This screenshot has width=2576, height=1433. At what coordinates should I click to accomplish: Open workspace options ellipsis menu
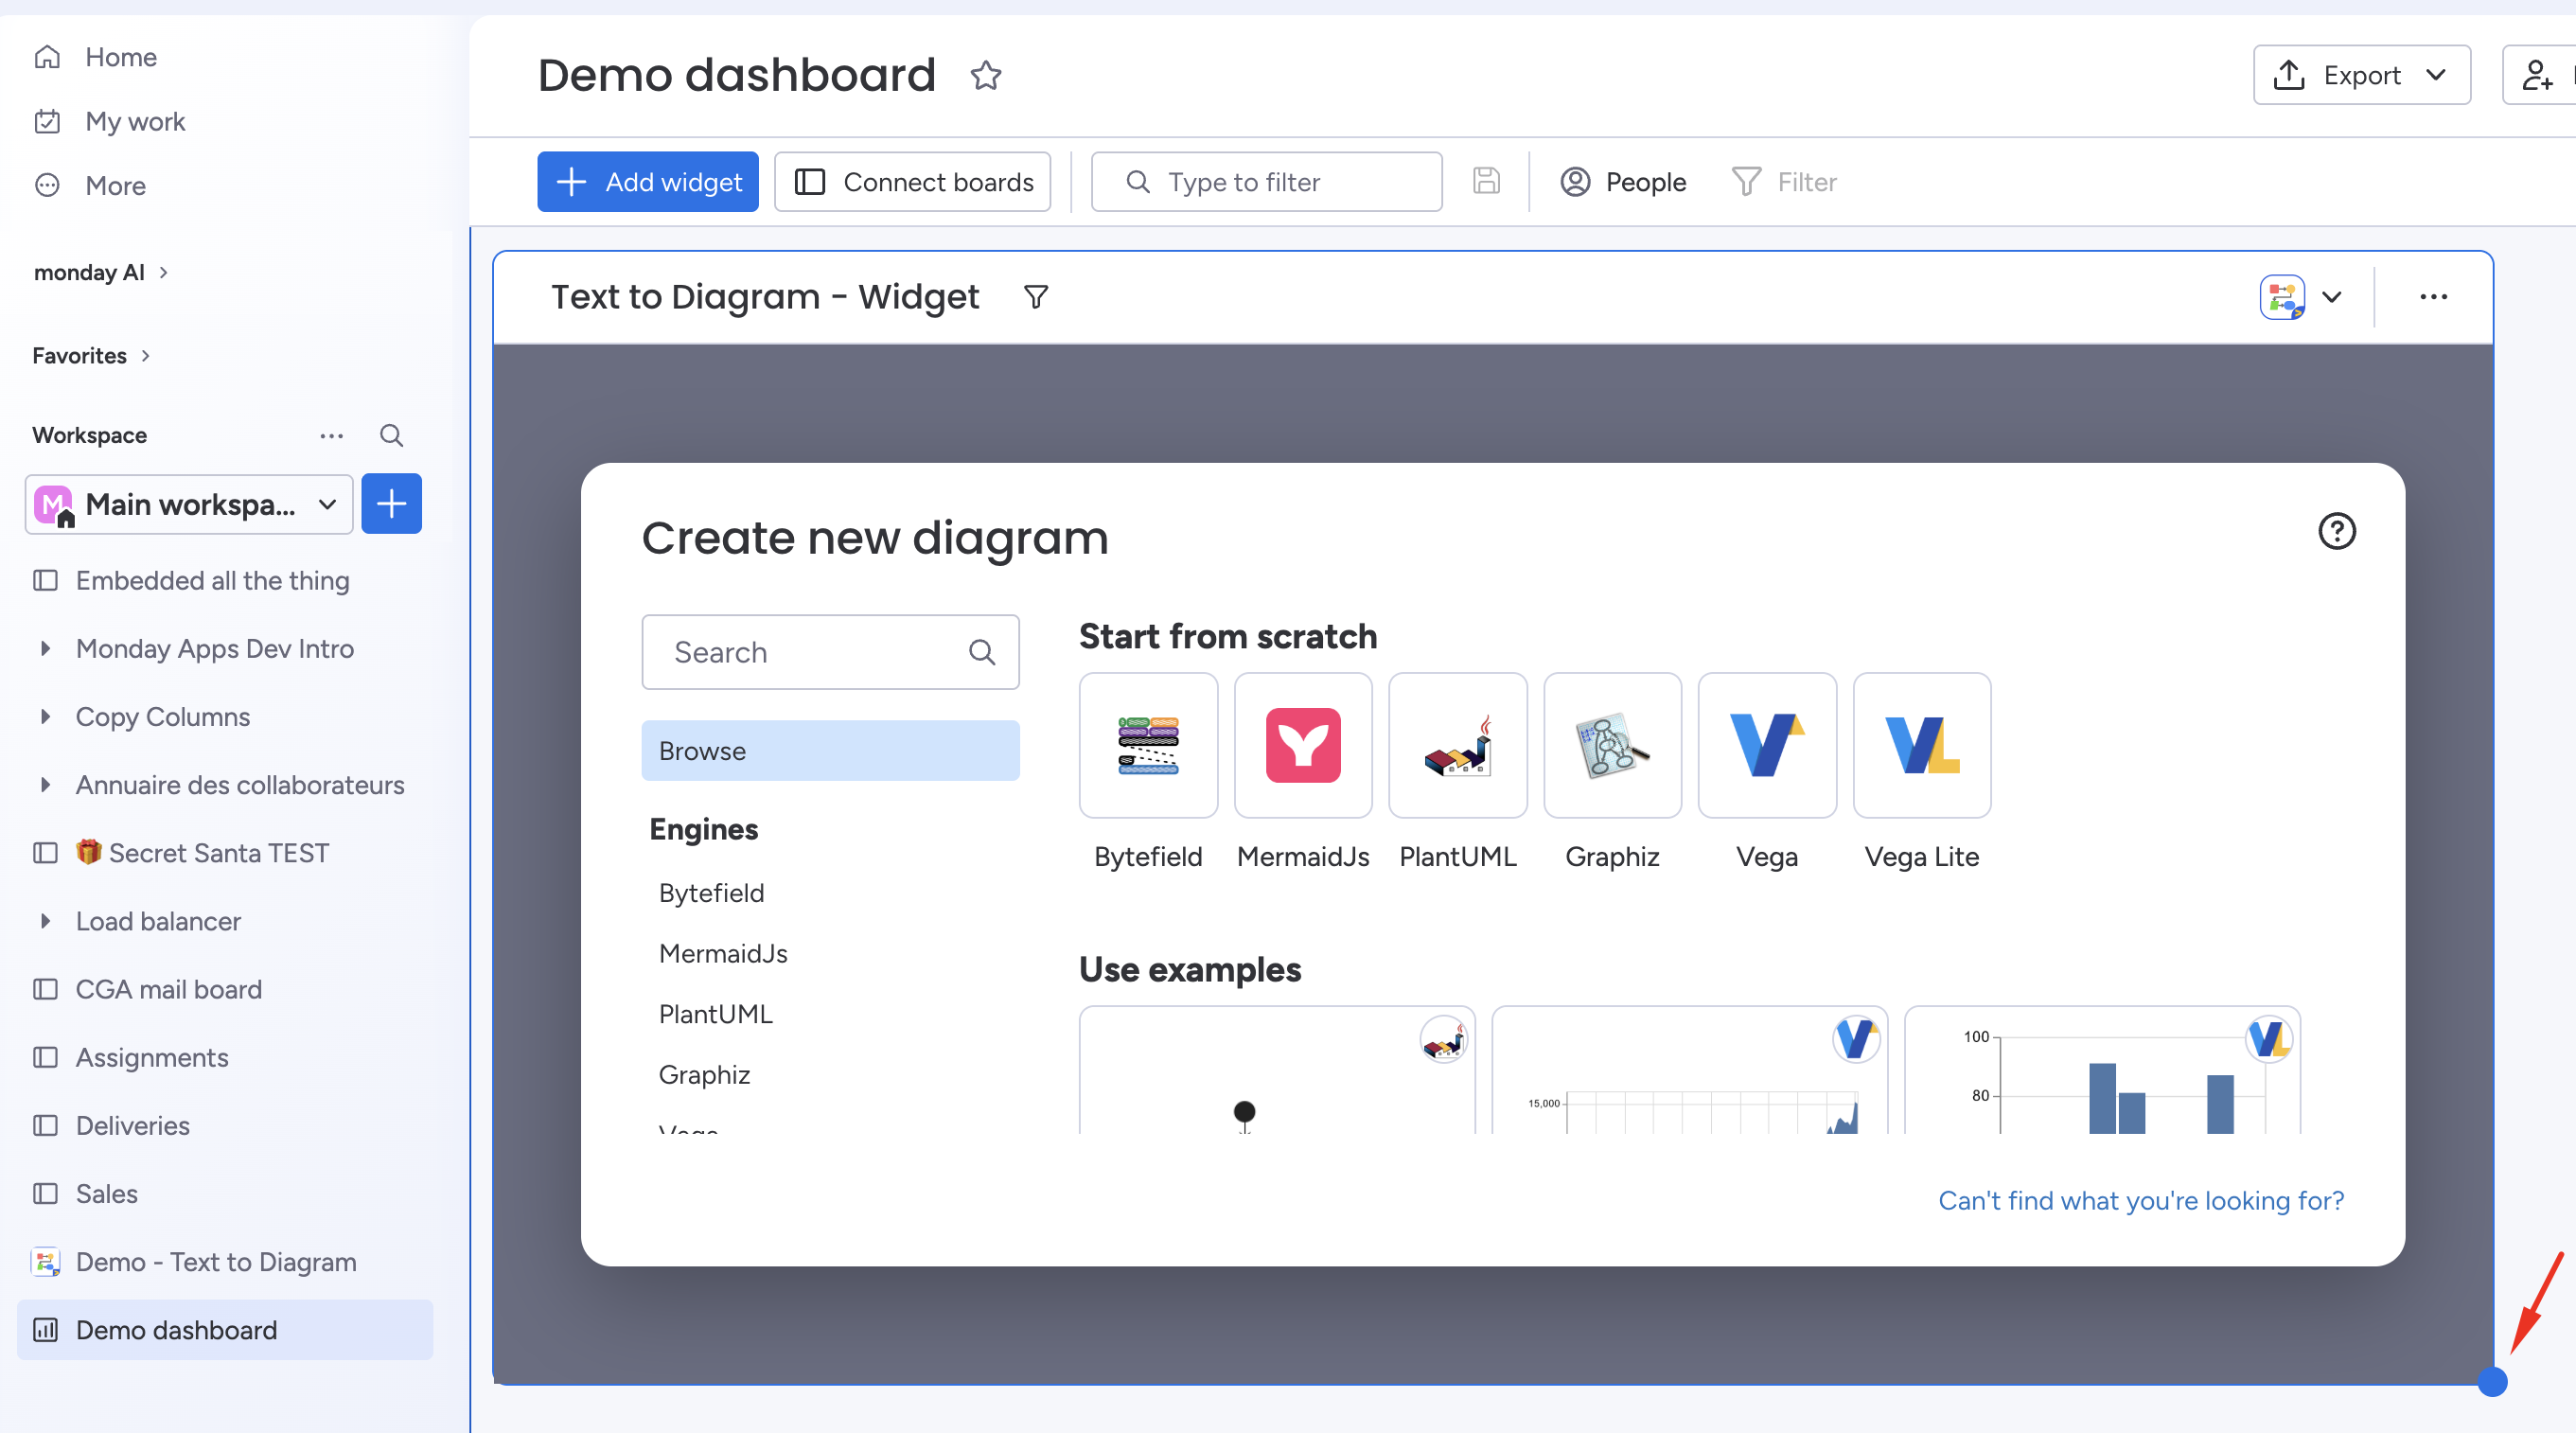click(x=331, y=435)
